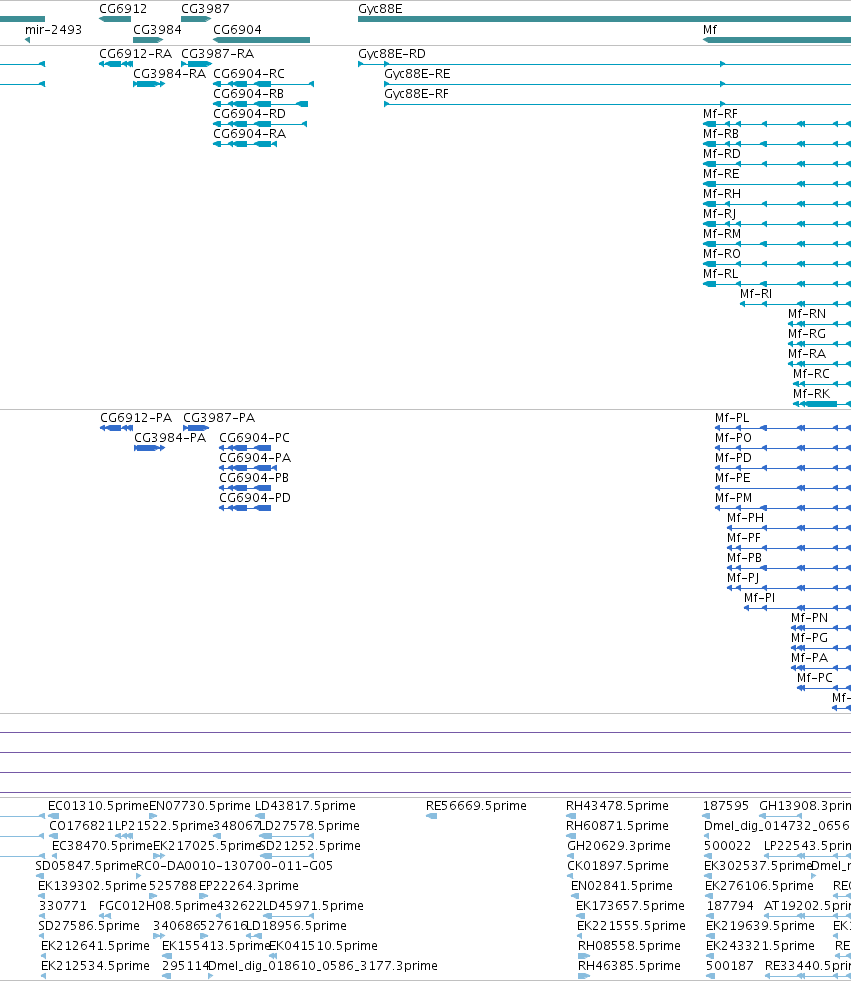Select the CG3984 gene label
The height and width of the screenshot is (981, 851).
point(157,30)
